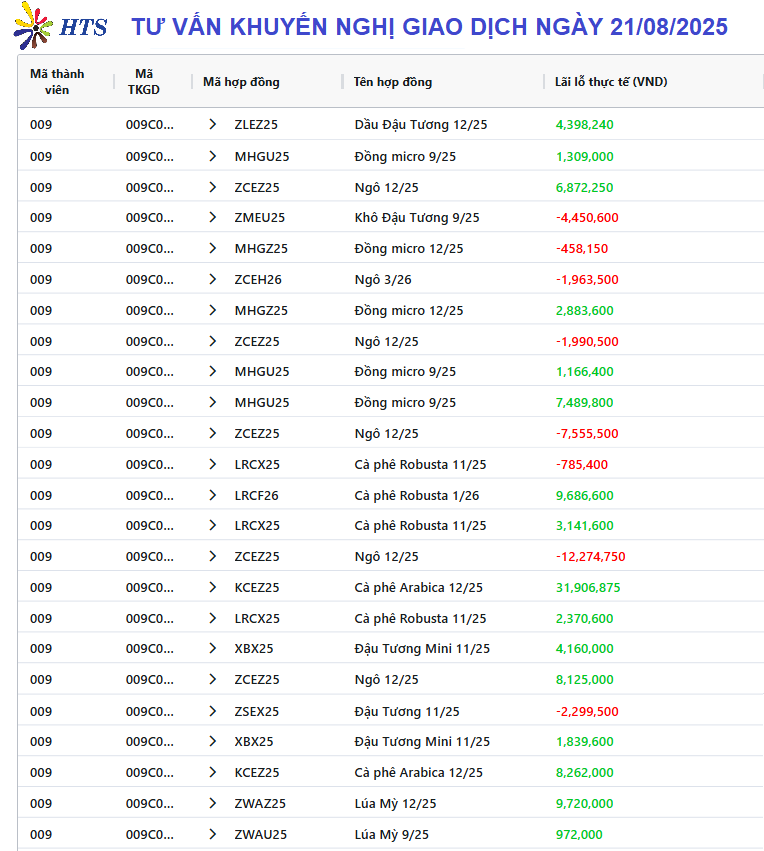
Task: Select the Lúa Mỳ 12/25 cell
Action: pos(395,804)
